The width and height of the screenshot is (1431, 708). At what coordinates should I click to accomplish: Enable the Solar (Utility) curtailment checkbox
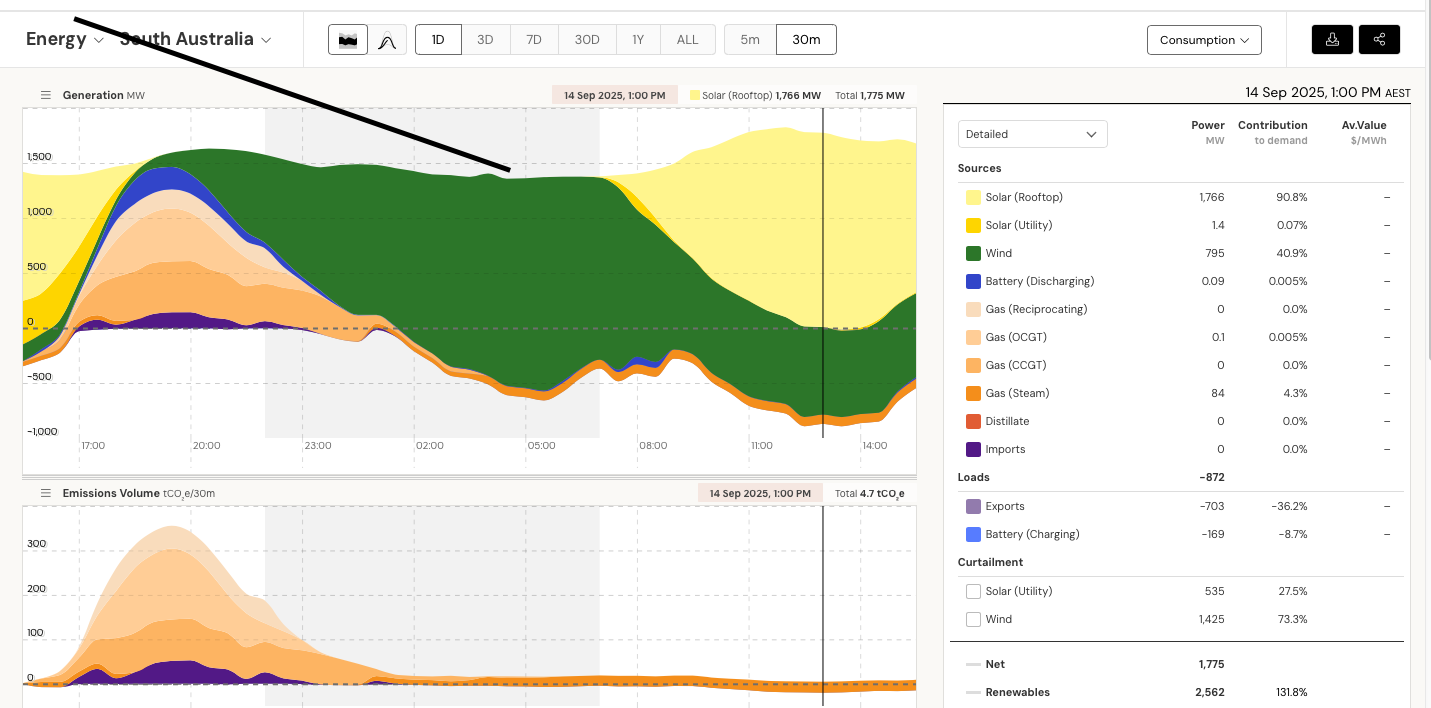(973, 591)
